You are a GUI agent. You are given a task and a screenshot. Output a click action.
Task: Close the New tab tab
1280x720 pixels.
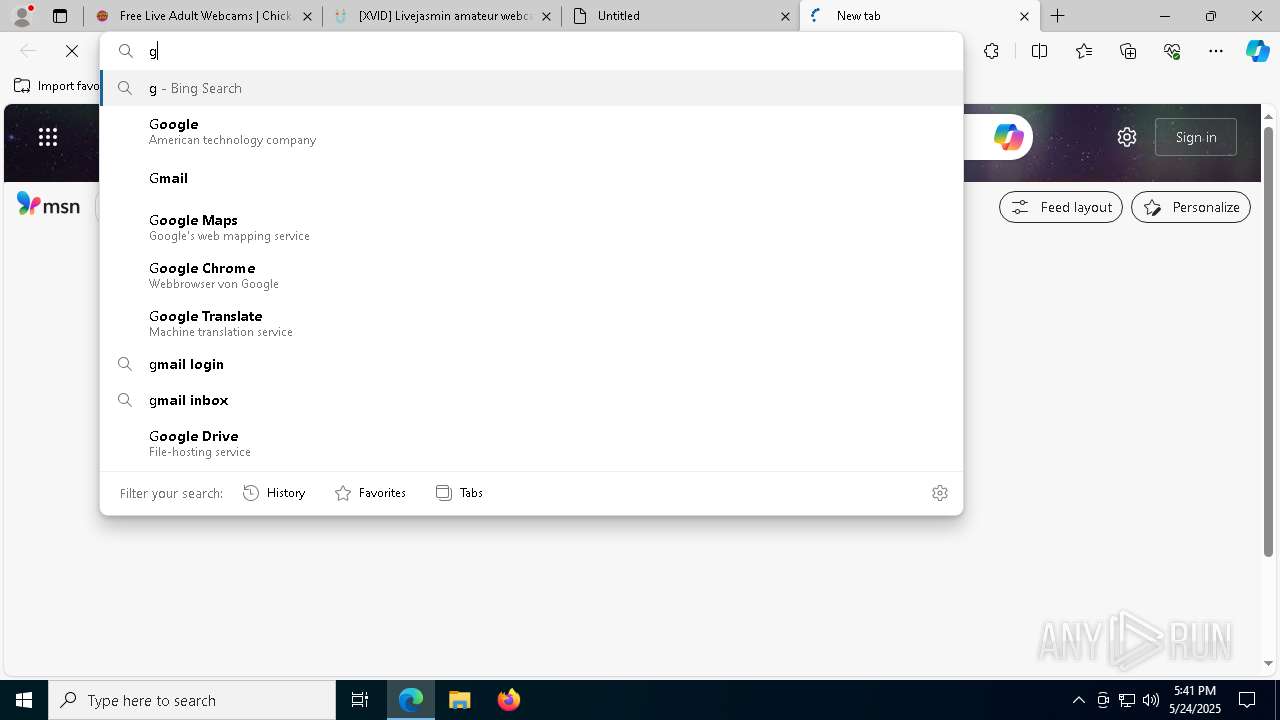(1024, 16)
